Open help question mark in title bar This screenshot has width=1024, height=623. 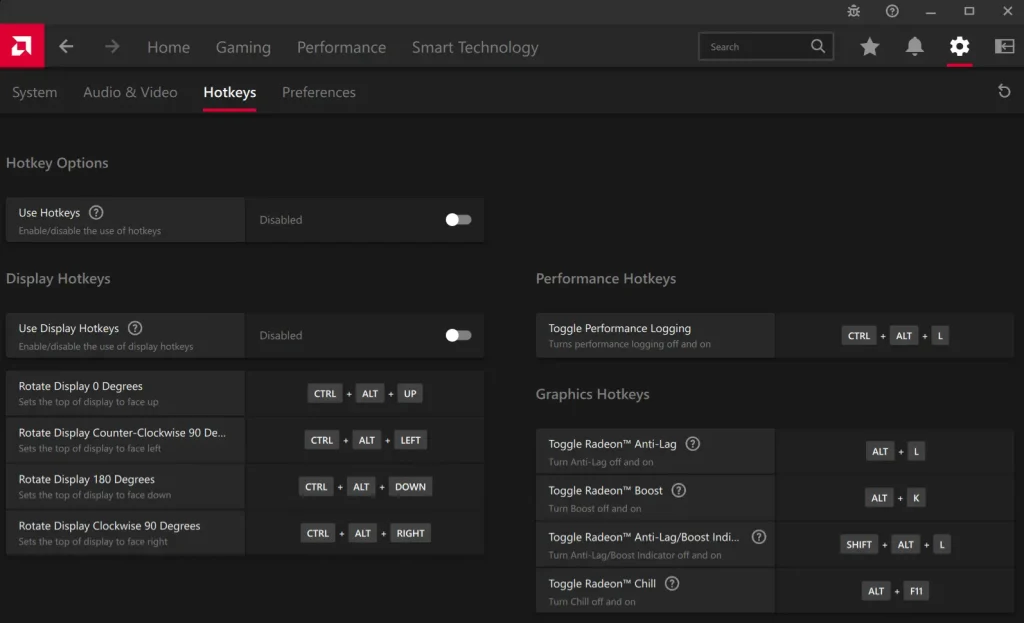(x=892, y=11)
